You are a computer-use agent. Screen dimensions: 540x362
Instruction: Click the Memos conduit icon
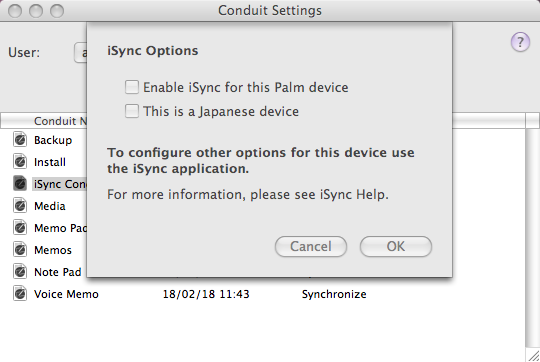click(x=20, y=250)
